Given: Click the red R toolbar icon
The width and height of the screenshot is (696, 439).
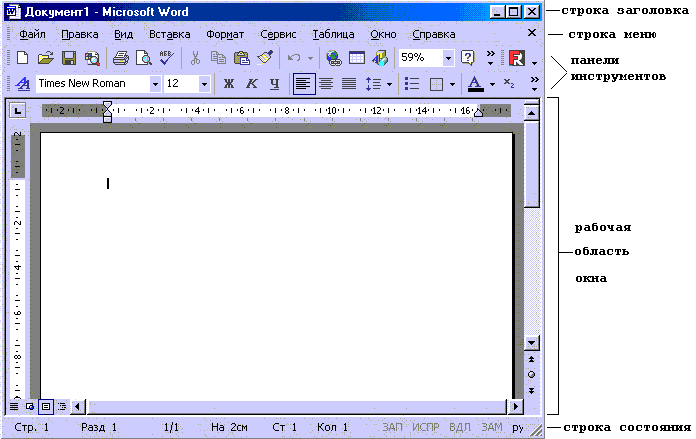Looking at the screenshot, I should pos(517,58).
